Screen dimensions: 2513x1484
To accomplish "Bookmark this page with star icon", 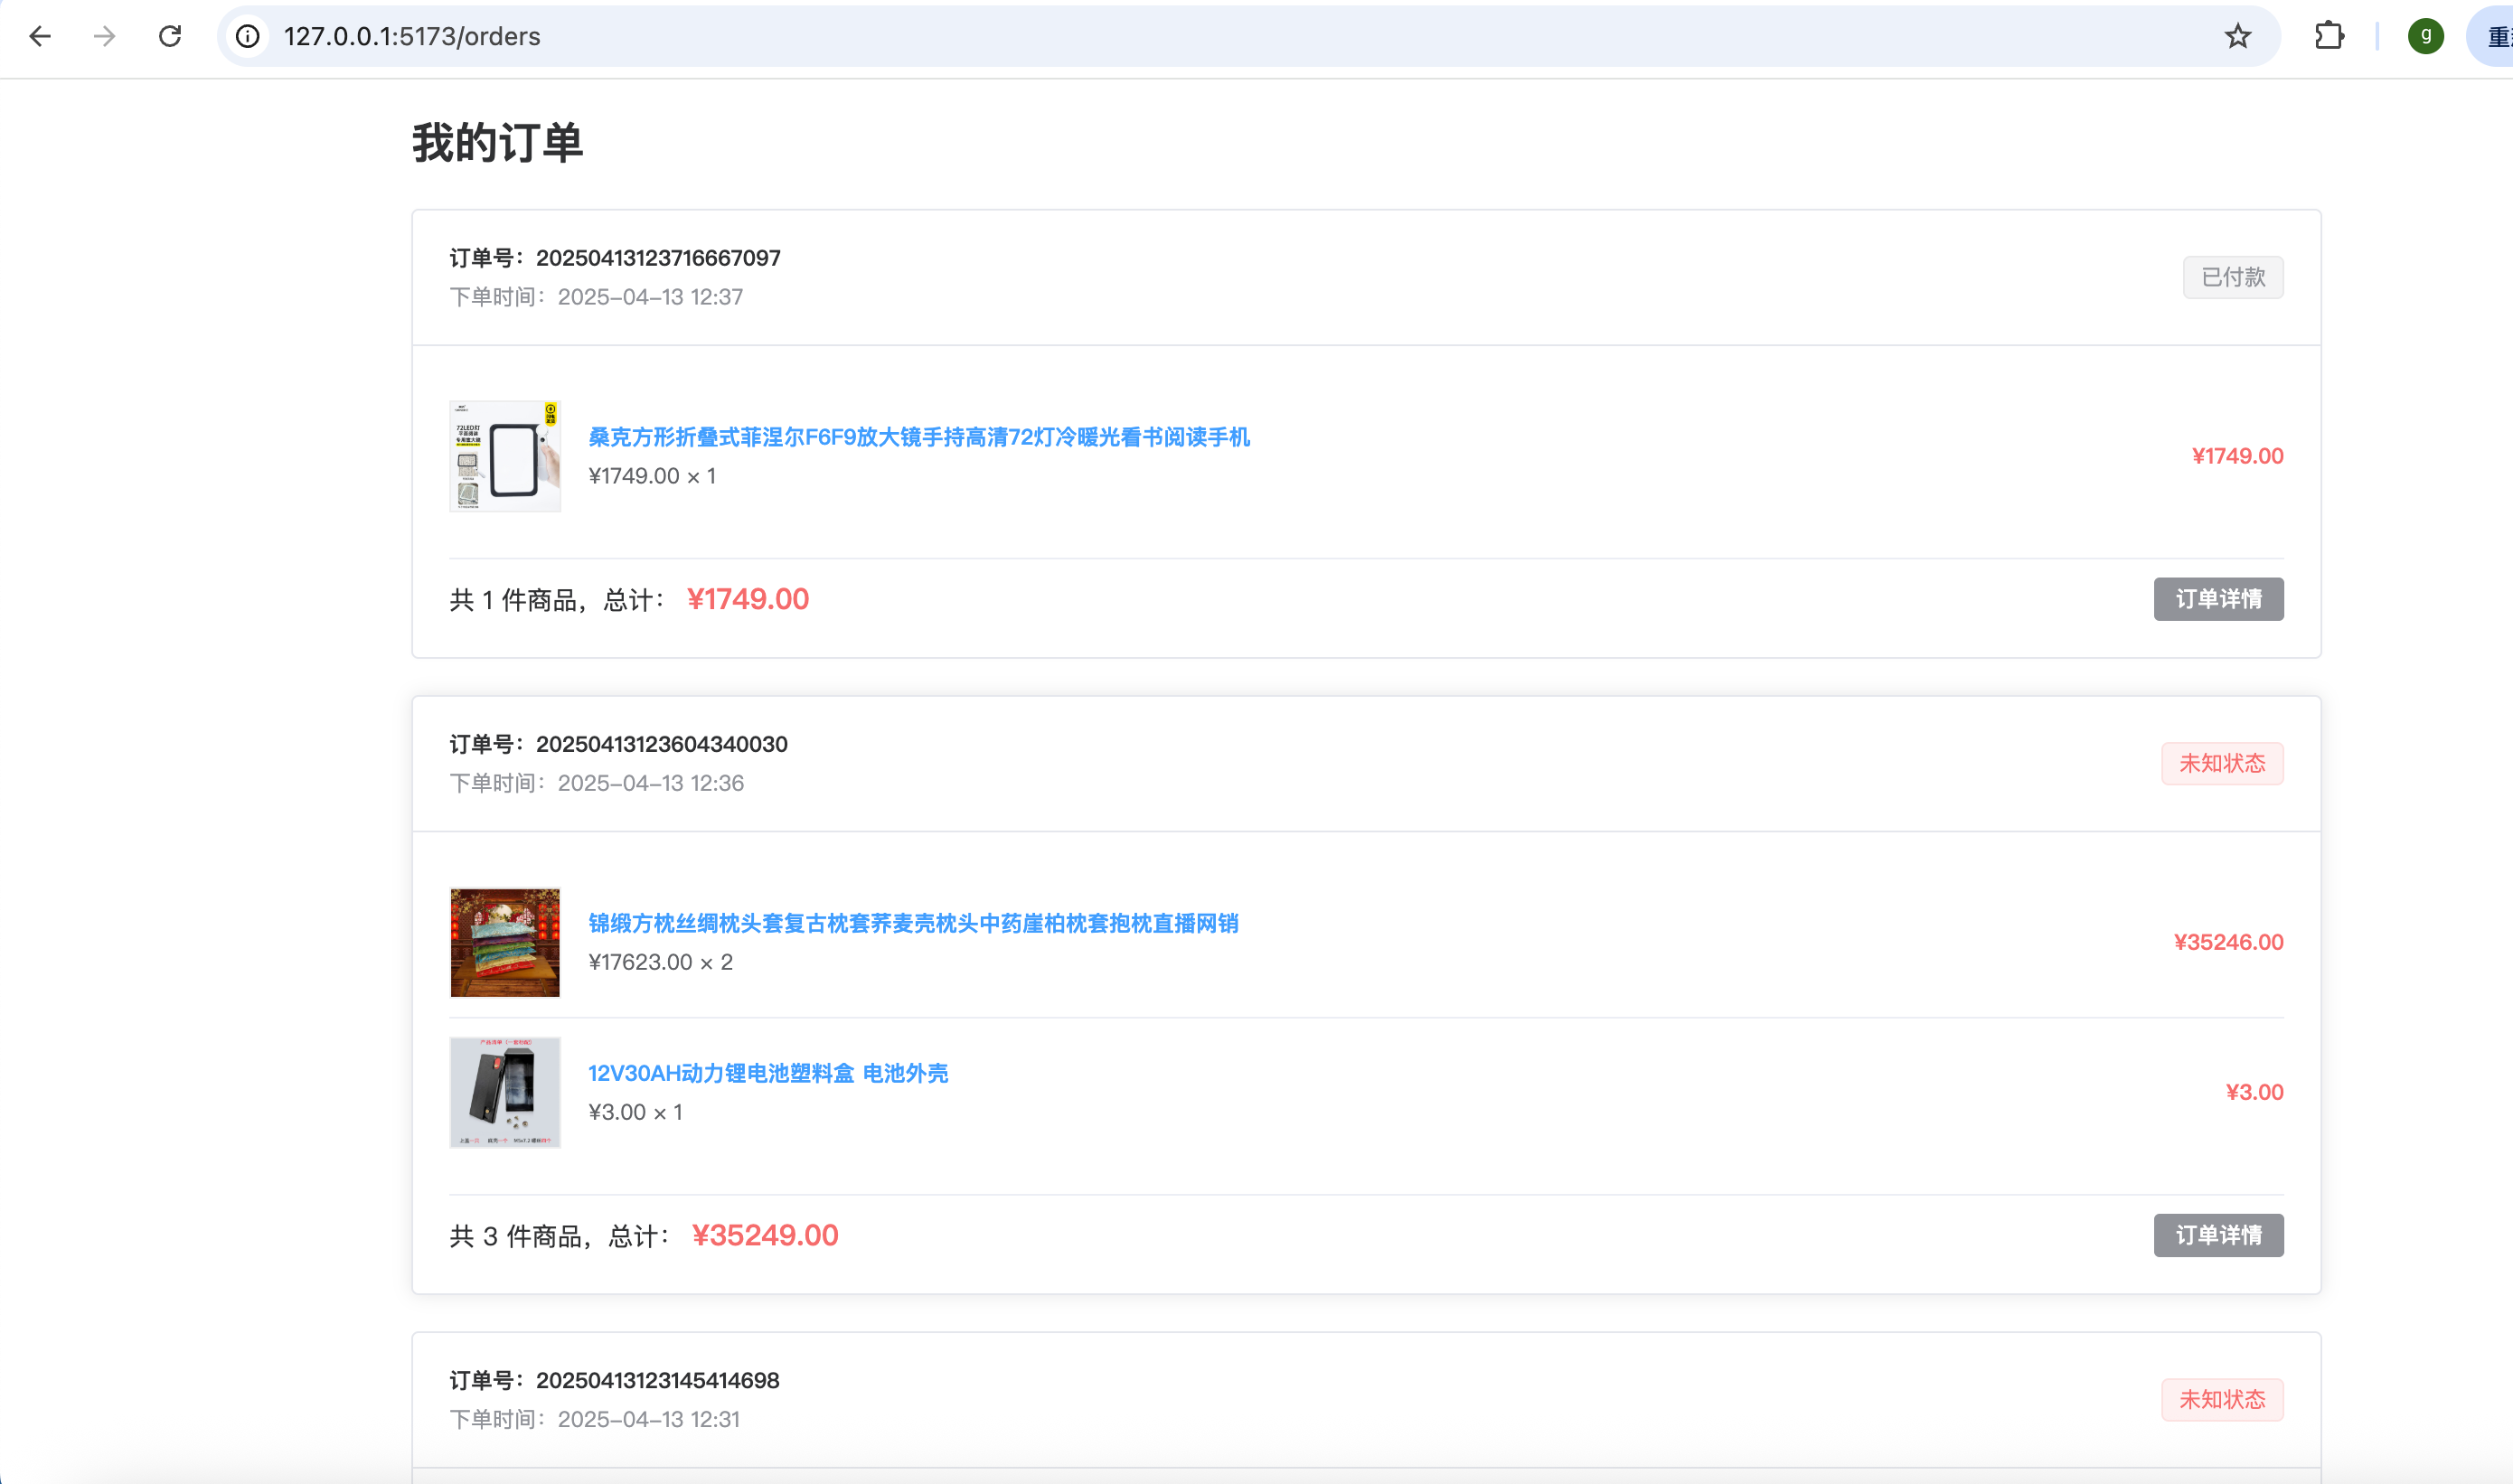I will click(2237, 37).
